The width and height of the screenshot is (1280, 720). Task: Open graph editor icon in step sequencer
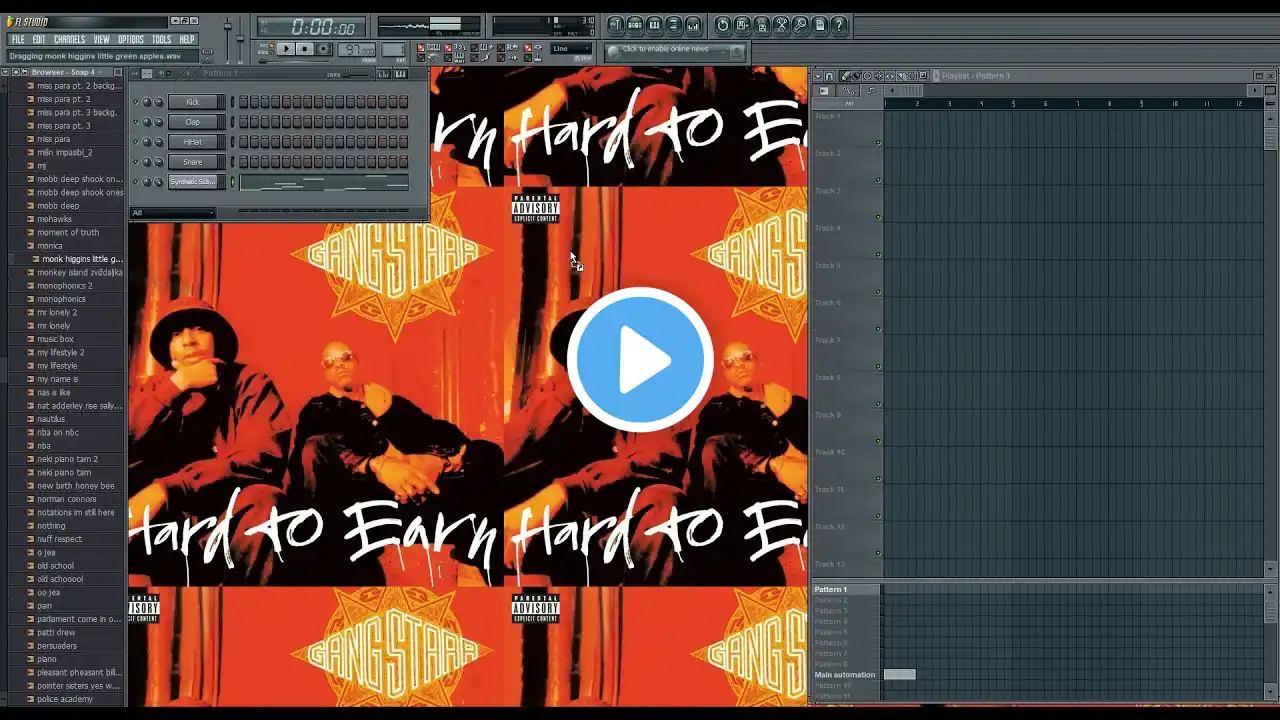(x=383, y=74)
